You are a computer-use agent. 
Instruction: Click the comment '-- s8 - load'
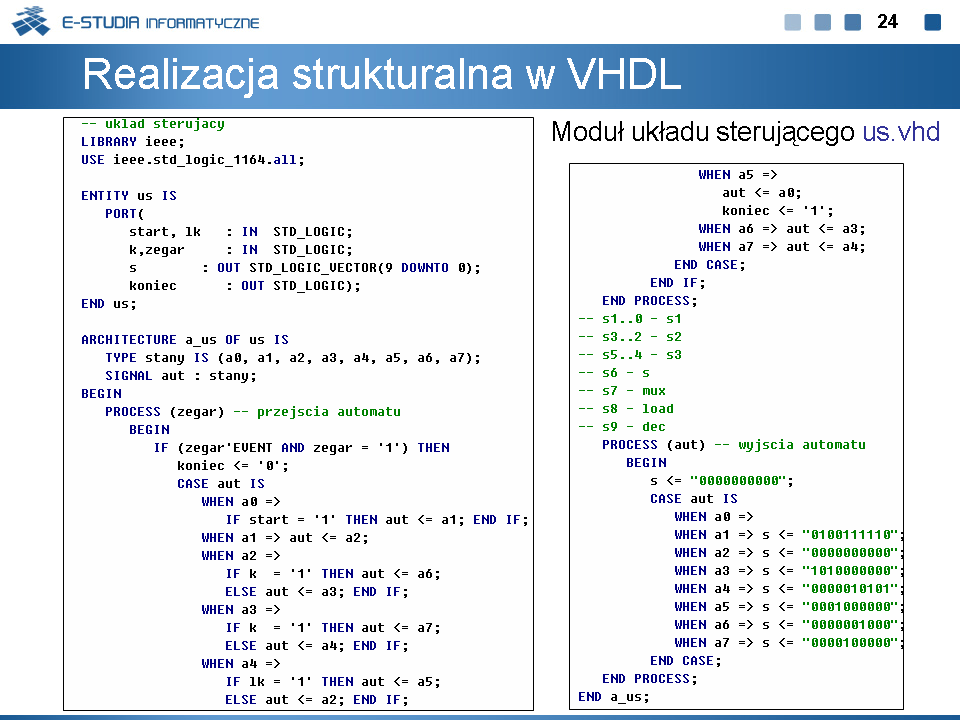click(626, 408)
